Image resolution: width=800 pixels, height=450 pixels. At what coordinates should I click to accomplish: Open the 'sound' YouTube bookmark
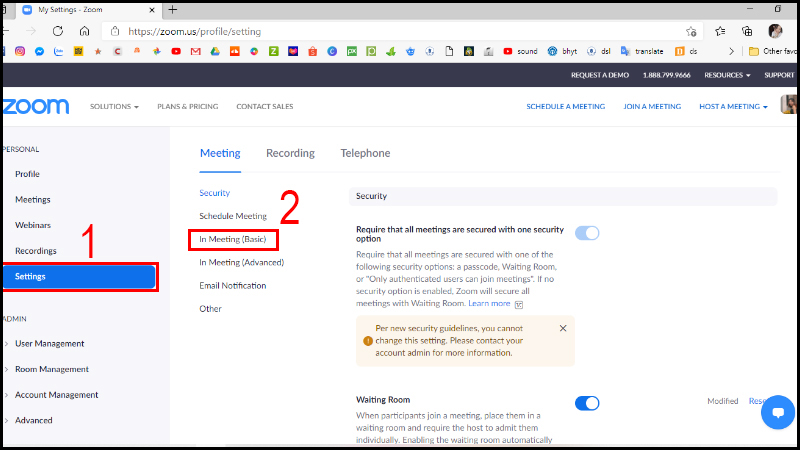[x=520, y=51]
